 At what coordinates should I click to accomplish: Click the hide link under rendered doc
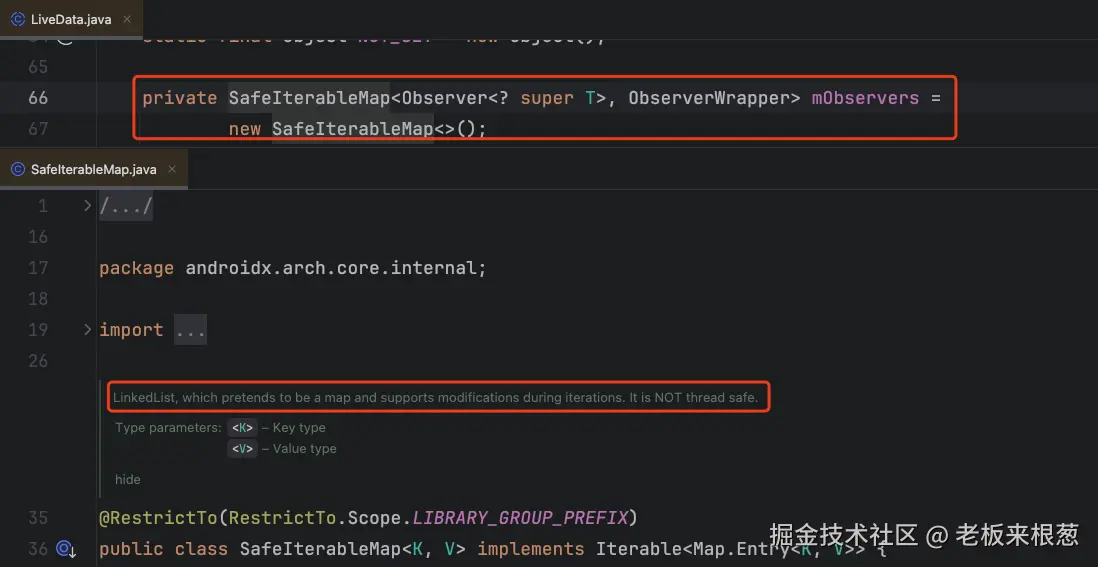[x=127, y=480]
